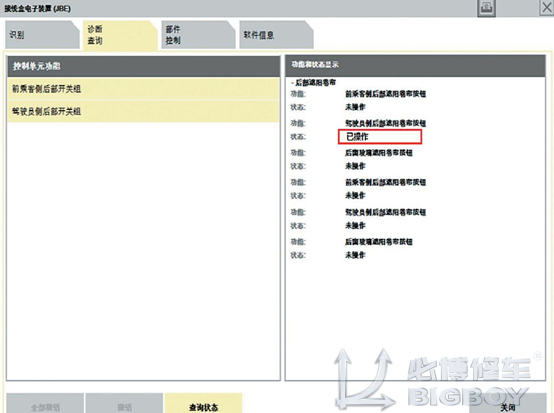Click the 功能和状态显示 panel header

(x=416, y=65)
